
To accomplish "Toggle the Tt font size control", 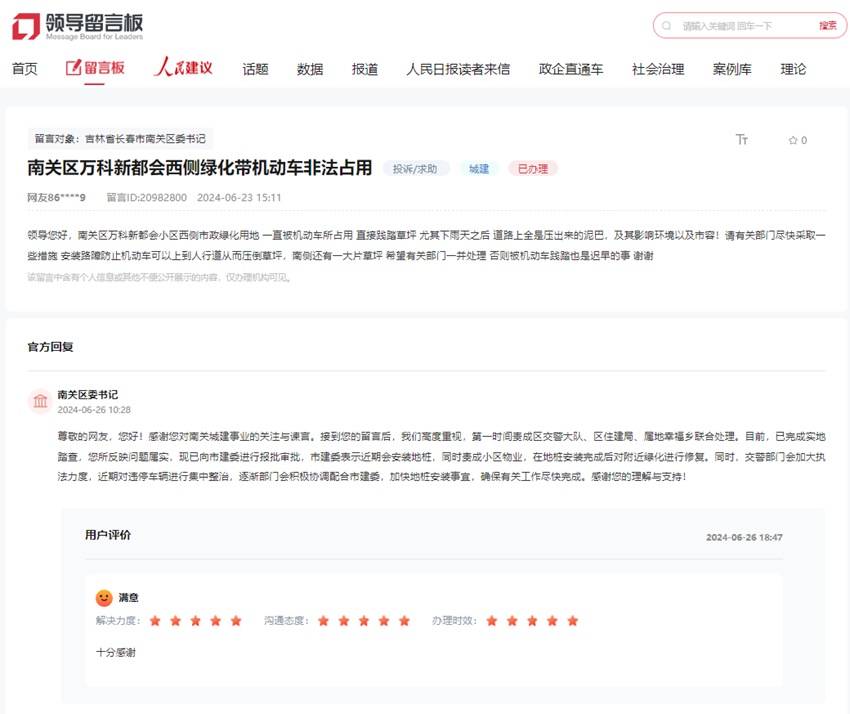I will [x=742, y=141].
